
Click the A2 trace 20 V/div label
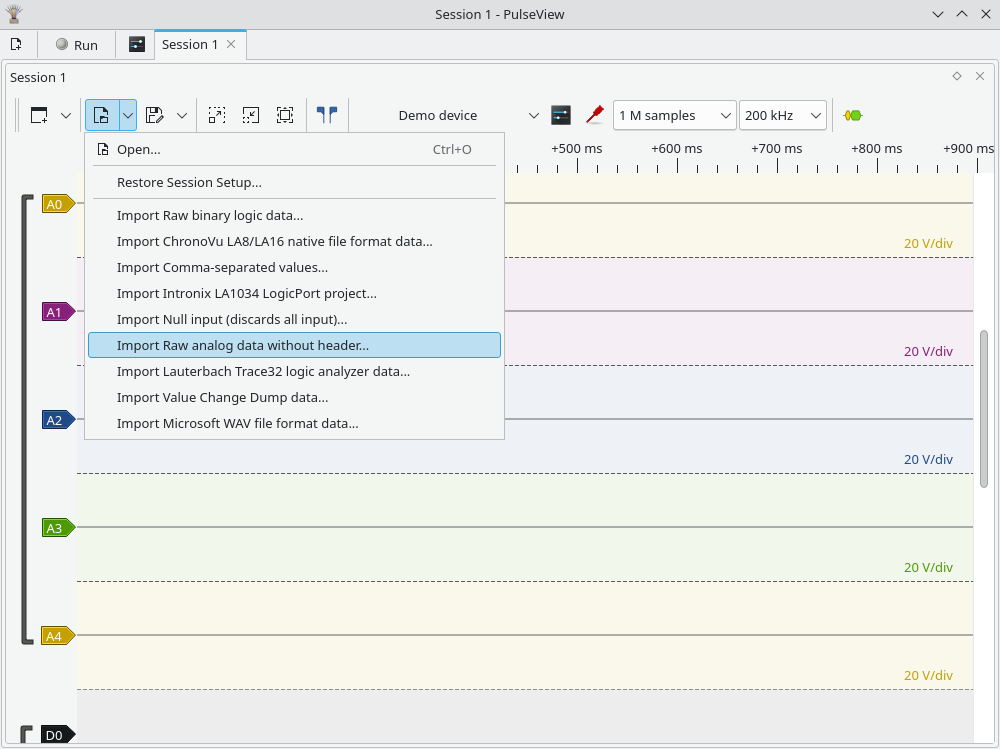point(928,459)
